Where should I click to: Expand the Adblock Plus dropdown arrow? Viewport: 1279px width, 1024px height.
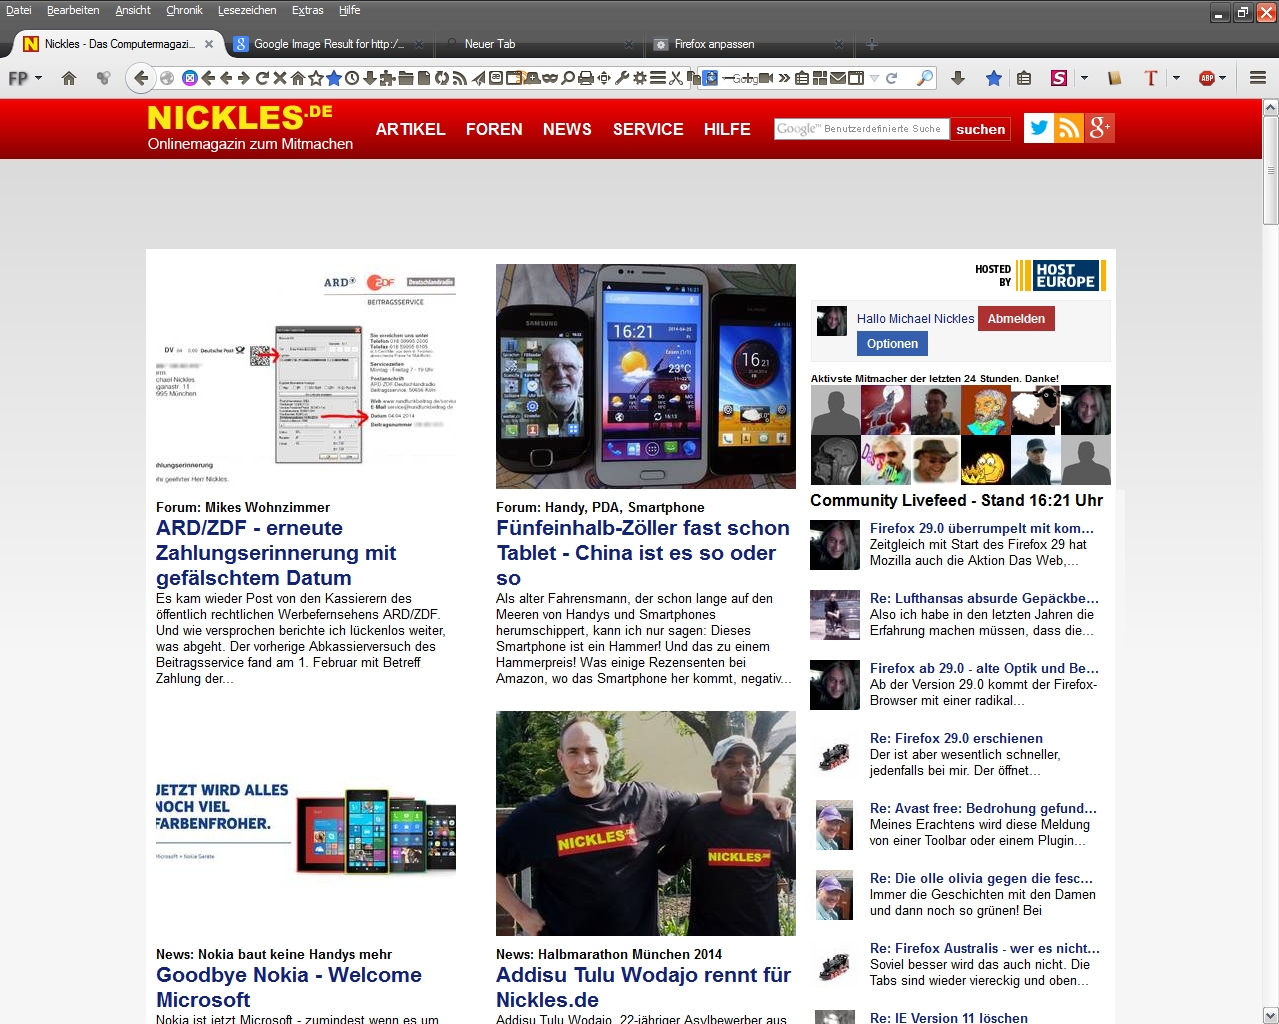[x=1223, y=78]
